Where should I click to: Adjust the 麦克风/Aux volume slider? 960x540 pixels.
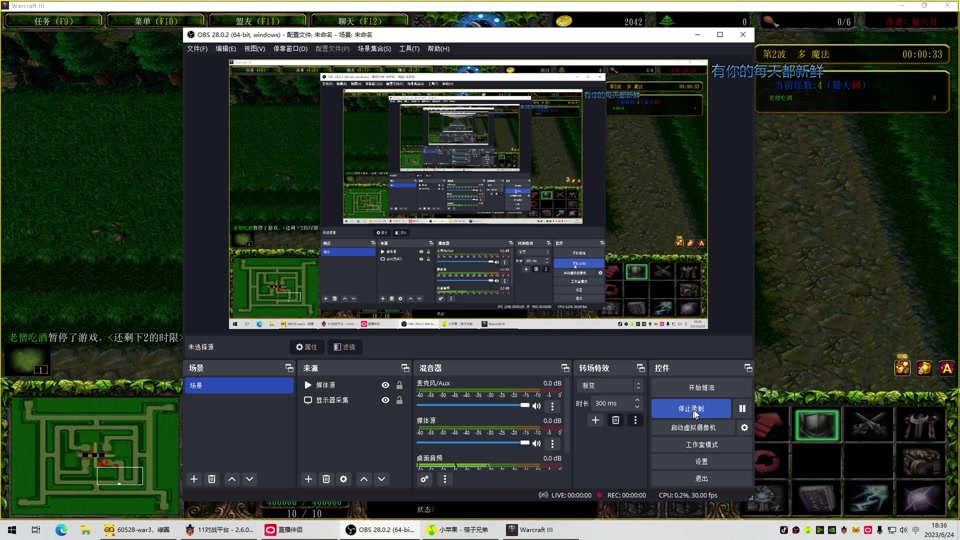click(473, 405)
